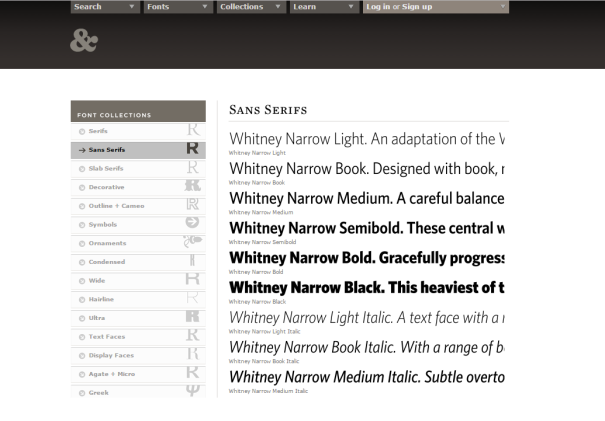Click the radio bullet beside Slab Serifs
This screenshot has width=605, height=421.
pyautogui.click(x=82, y=169)
